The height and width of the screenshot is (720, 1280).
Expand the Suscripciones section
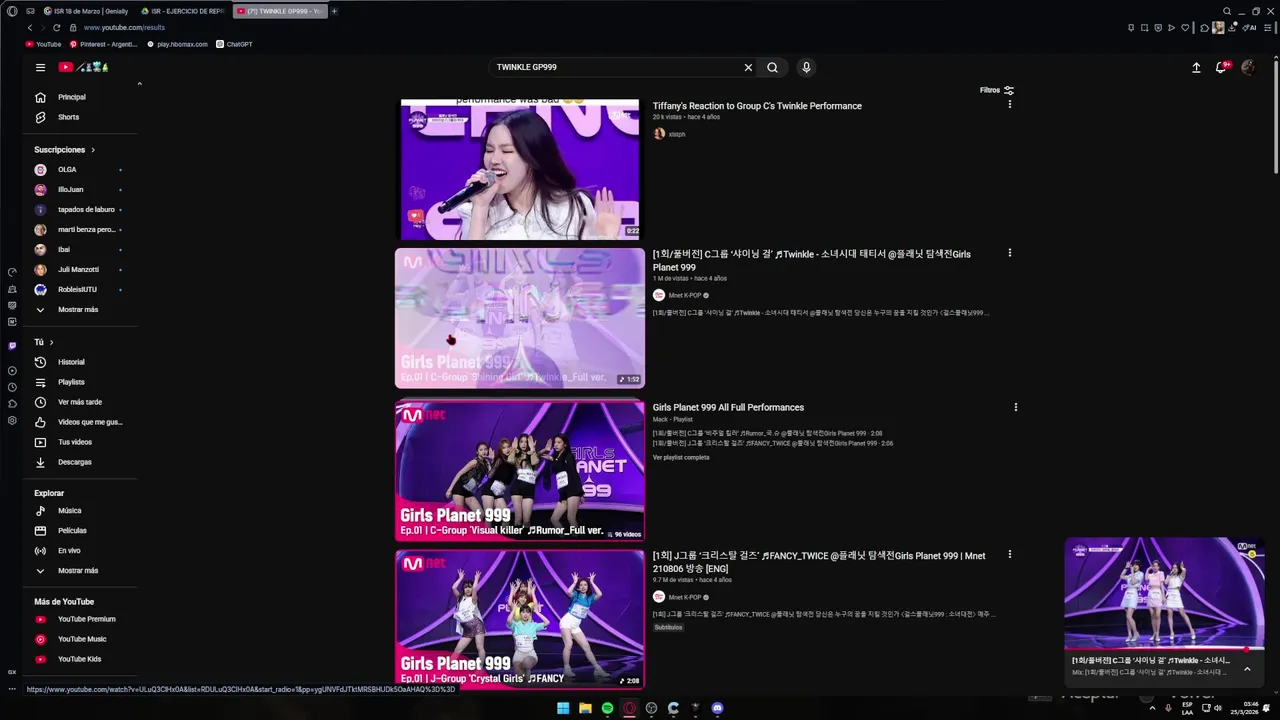pyautogui.click(x=65, y=150)
